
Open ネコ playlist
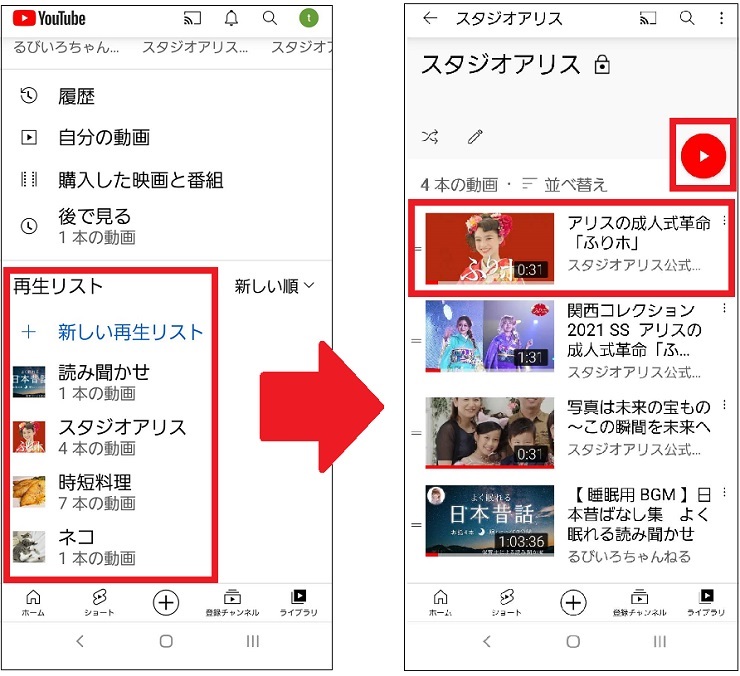(112, 547)
